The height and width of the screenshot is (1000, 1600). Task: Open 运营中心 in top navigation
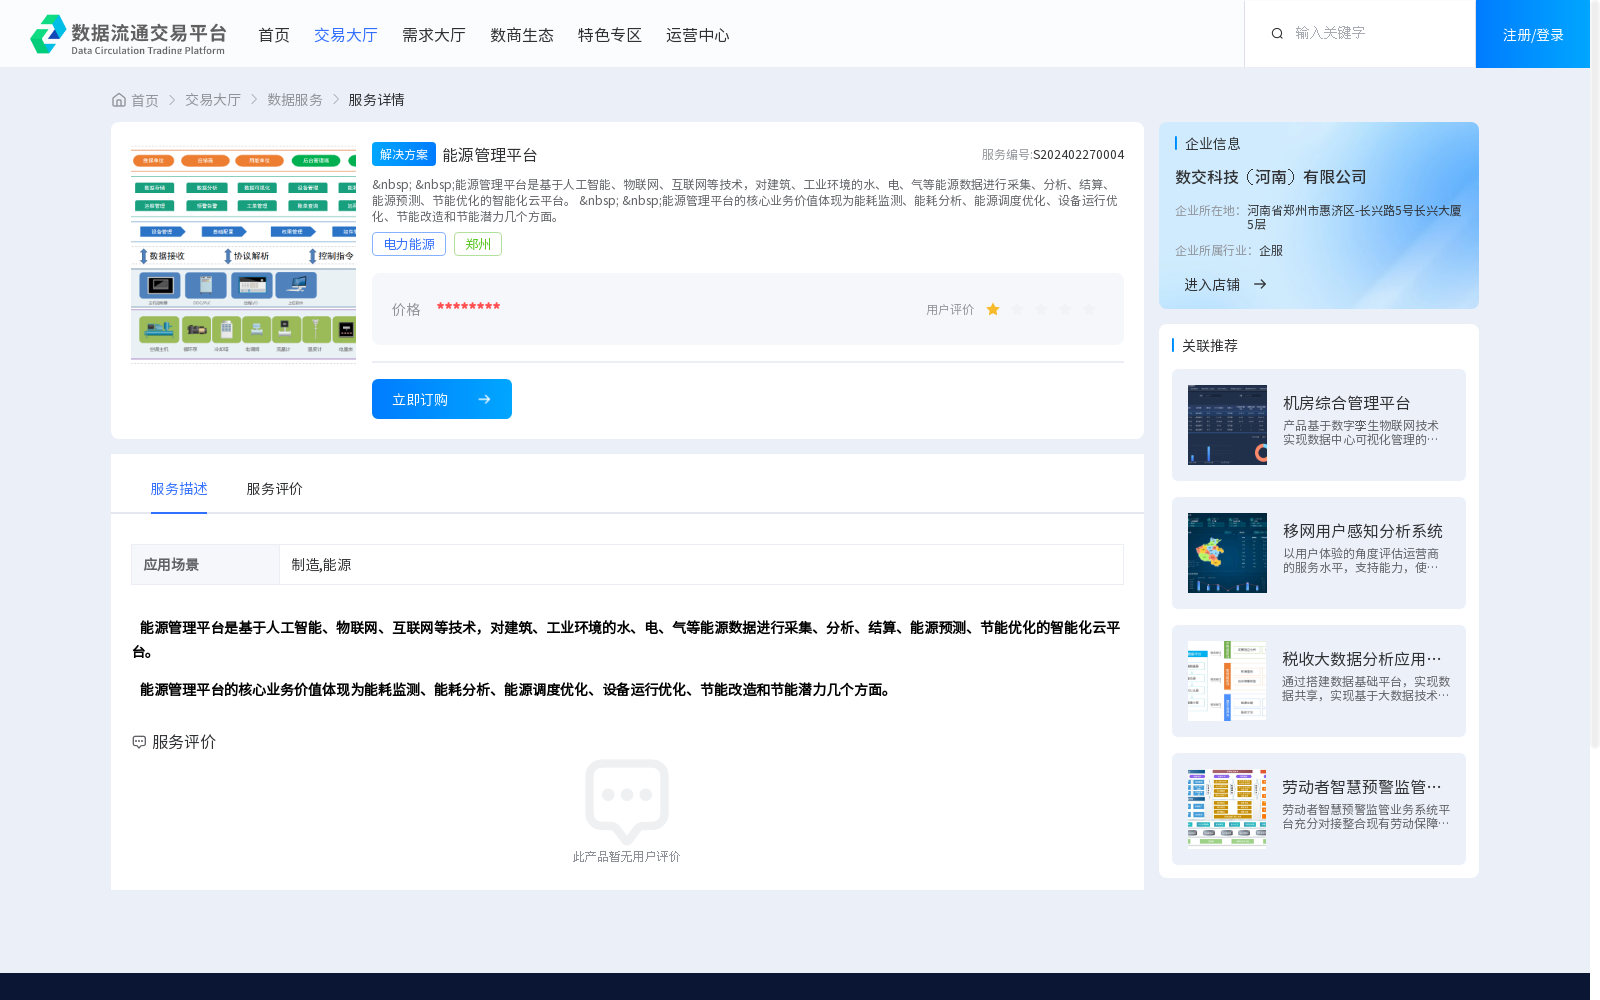pyautogui.click(x=698, y=35)
